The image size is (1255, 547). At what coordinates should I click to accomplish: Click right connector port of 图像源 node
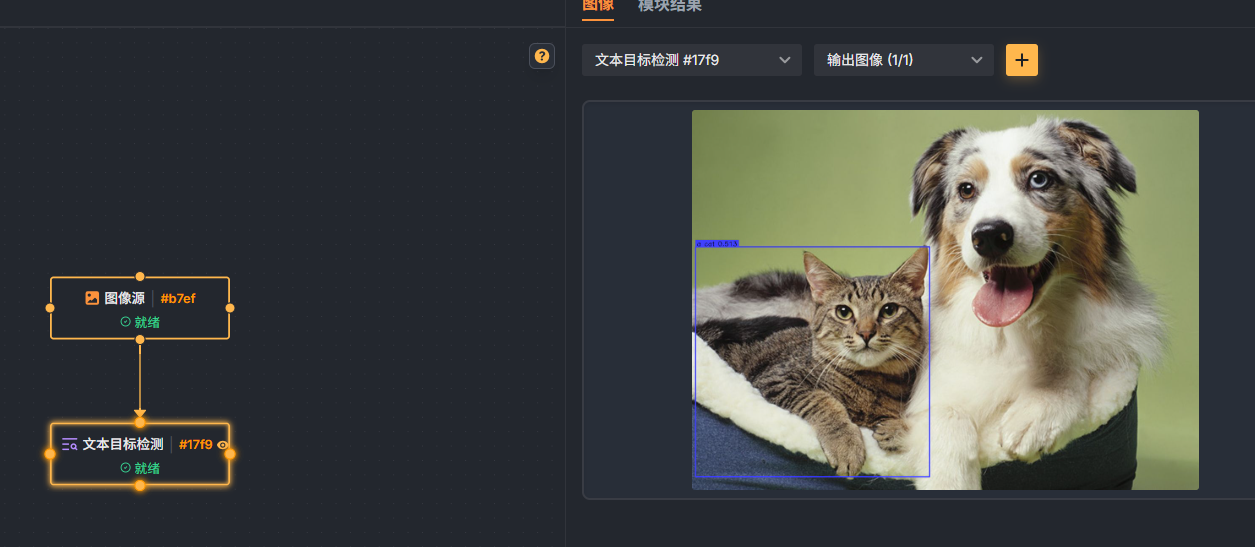tap(230, 308)
